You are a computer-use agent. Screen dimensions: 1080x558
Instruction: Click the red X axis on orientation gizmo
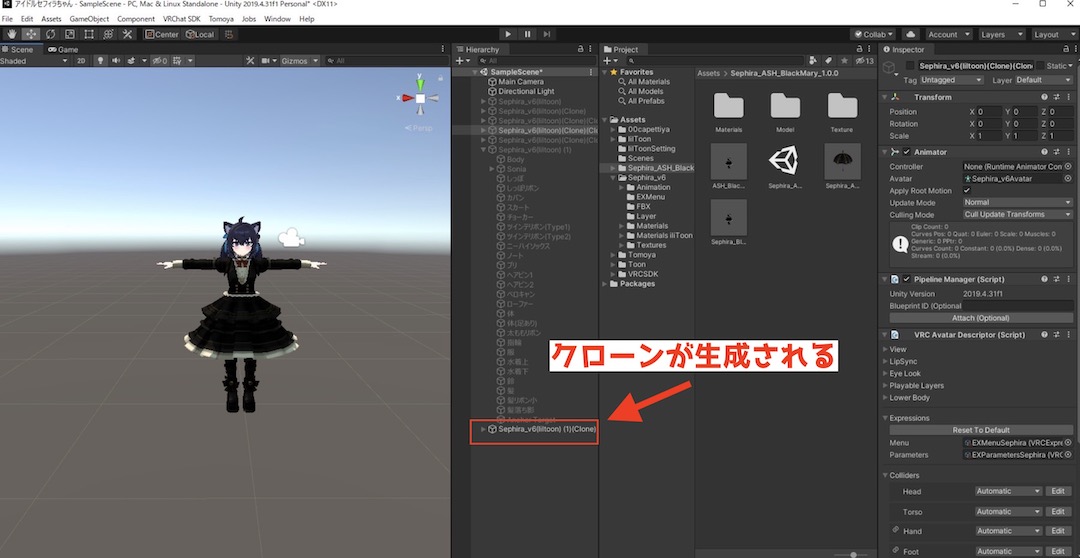coord(407,98)
